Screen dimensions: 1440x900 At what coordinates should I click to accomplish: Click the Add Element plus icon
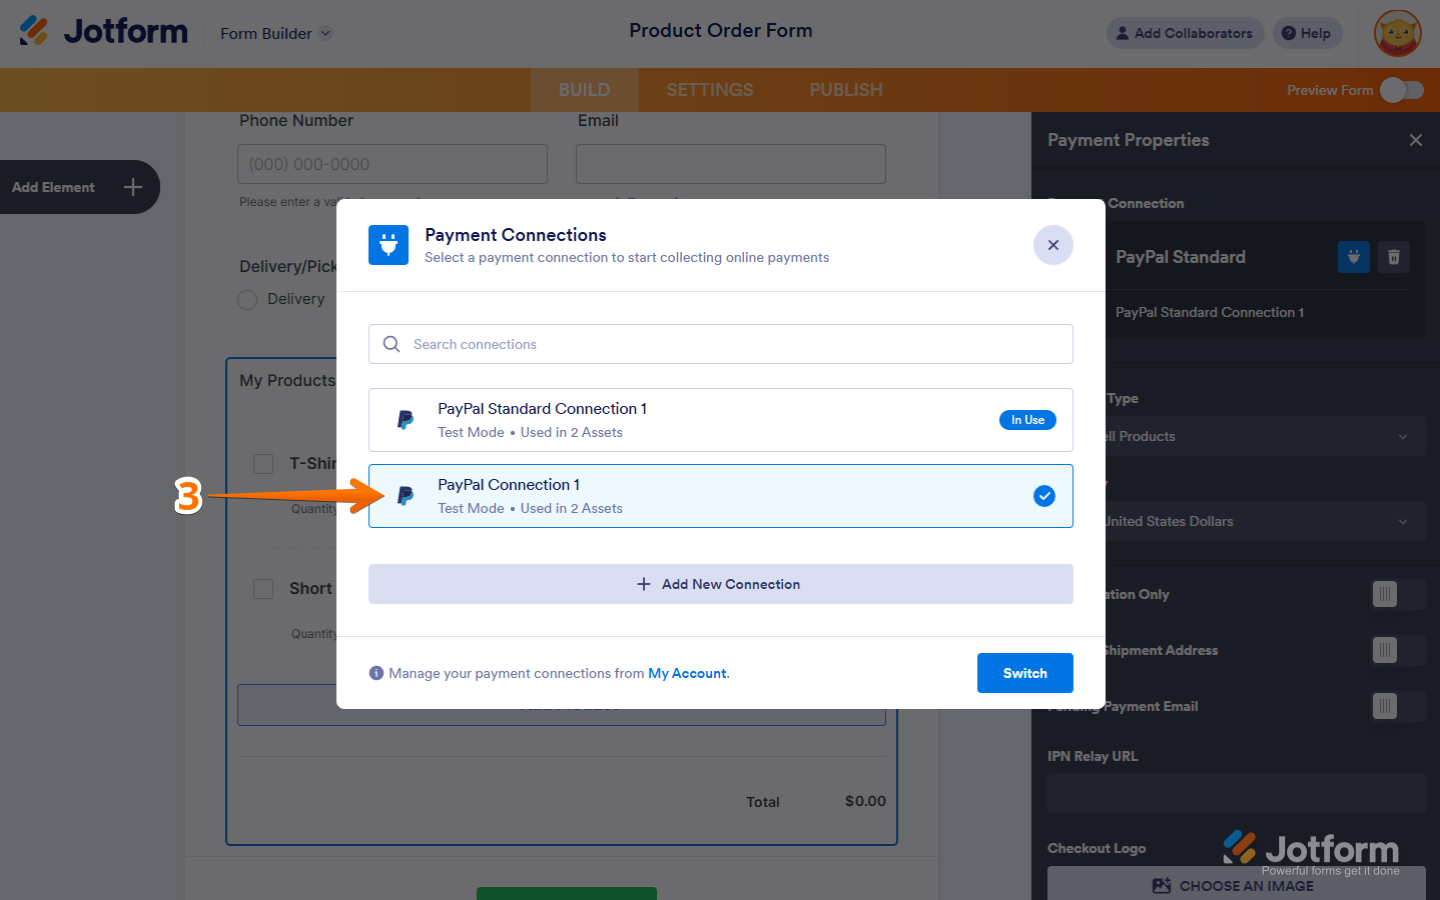coord(133,187)
